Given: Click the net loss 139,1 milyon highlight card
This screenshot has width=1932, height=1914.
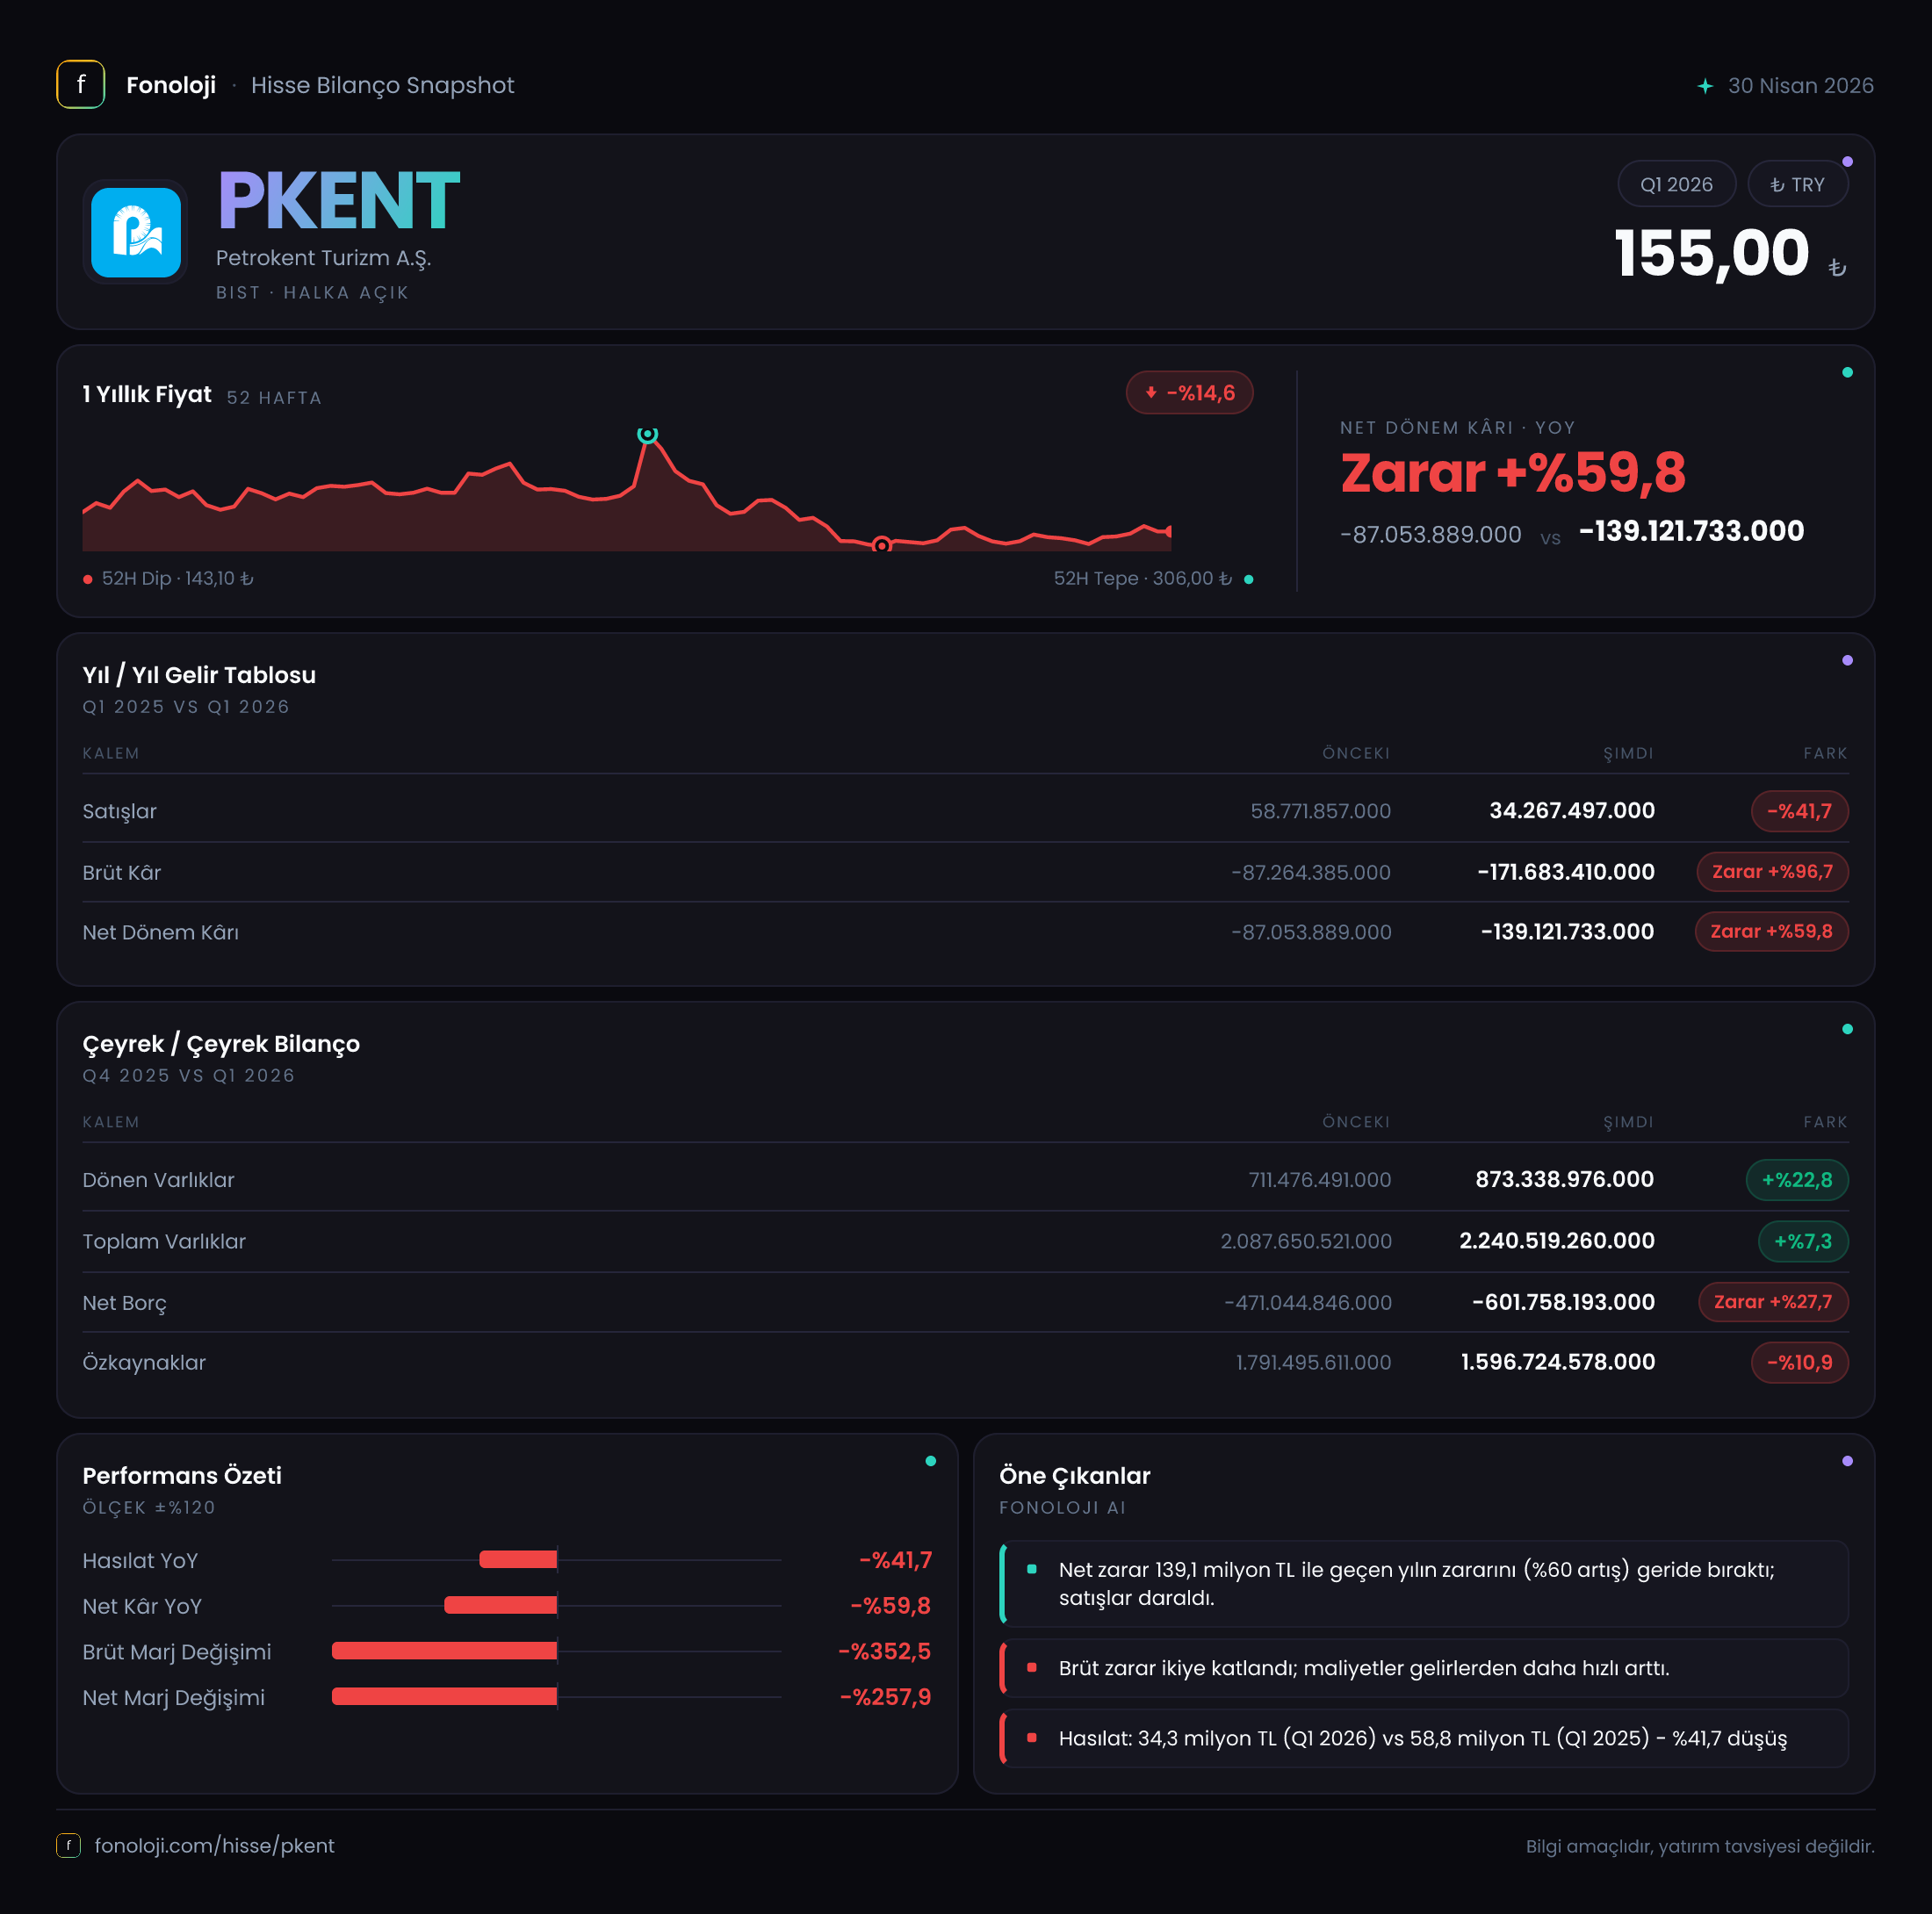Looking at the screenshot, I should click(x=1424, y=1584).
